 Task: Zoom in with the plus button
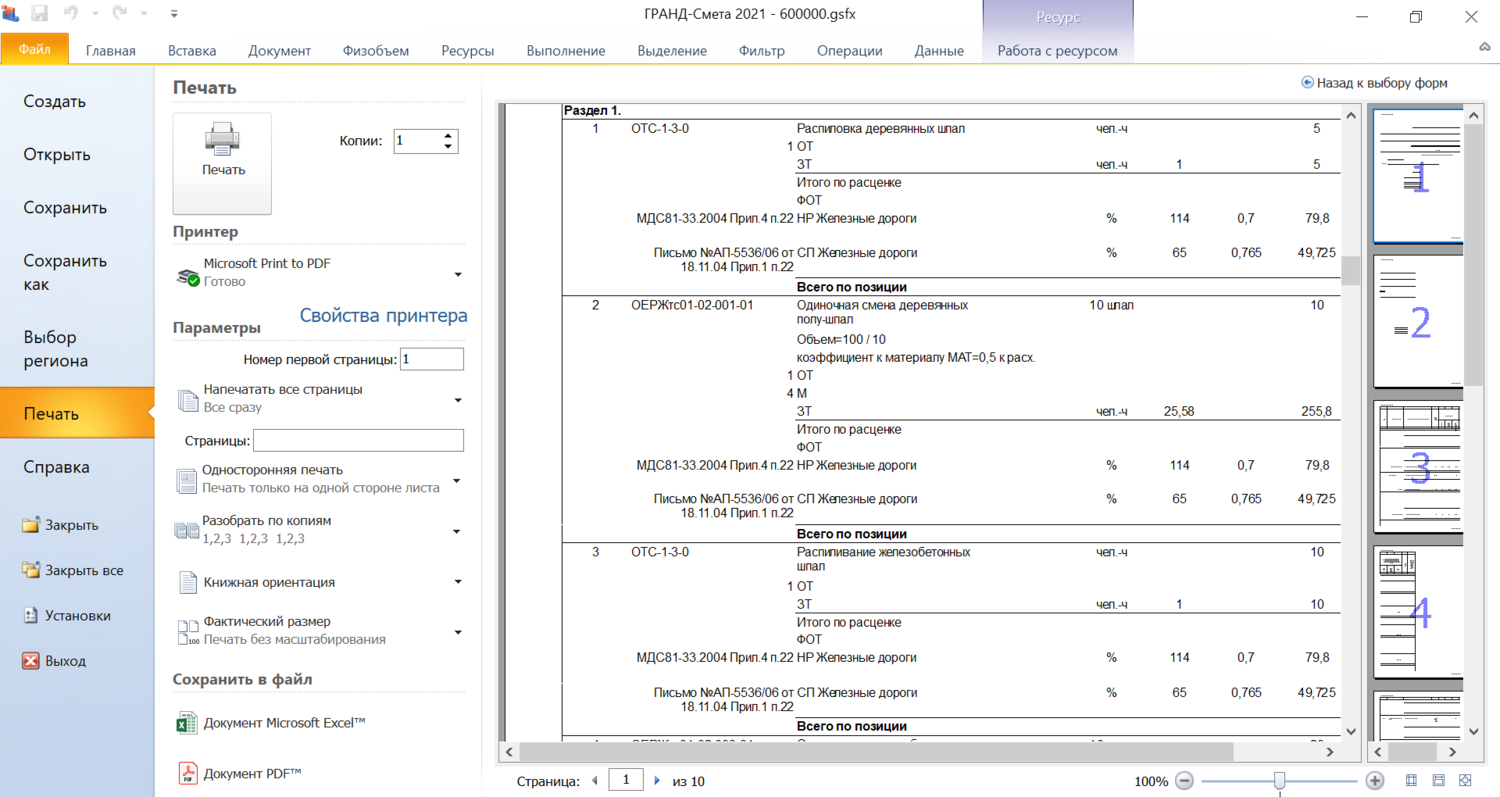1375,781
